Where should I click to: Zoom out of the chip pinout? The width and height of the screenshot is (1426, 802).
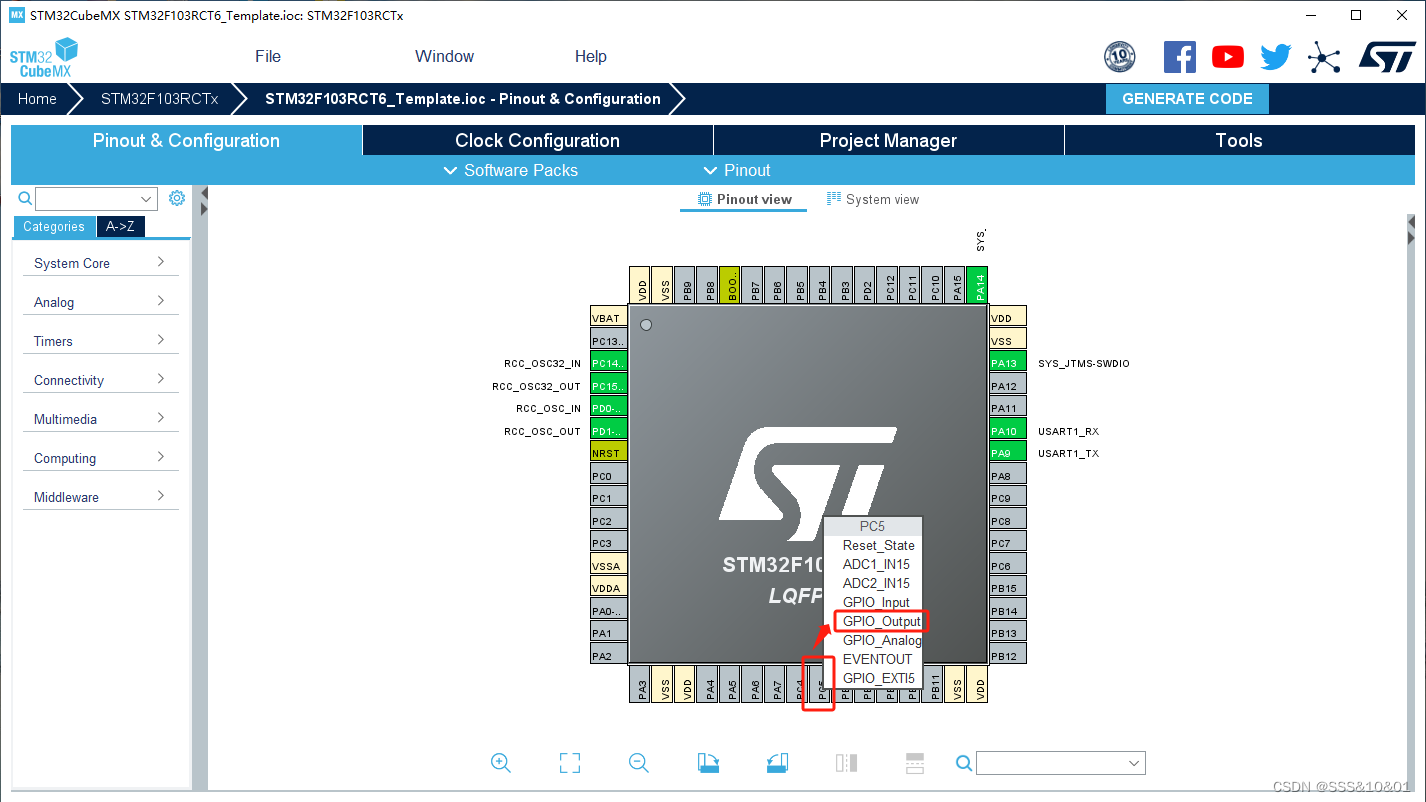pos(639,763)
